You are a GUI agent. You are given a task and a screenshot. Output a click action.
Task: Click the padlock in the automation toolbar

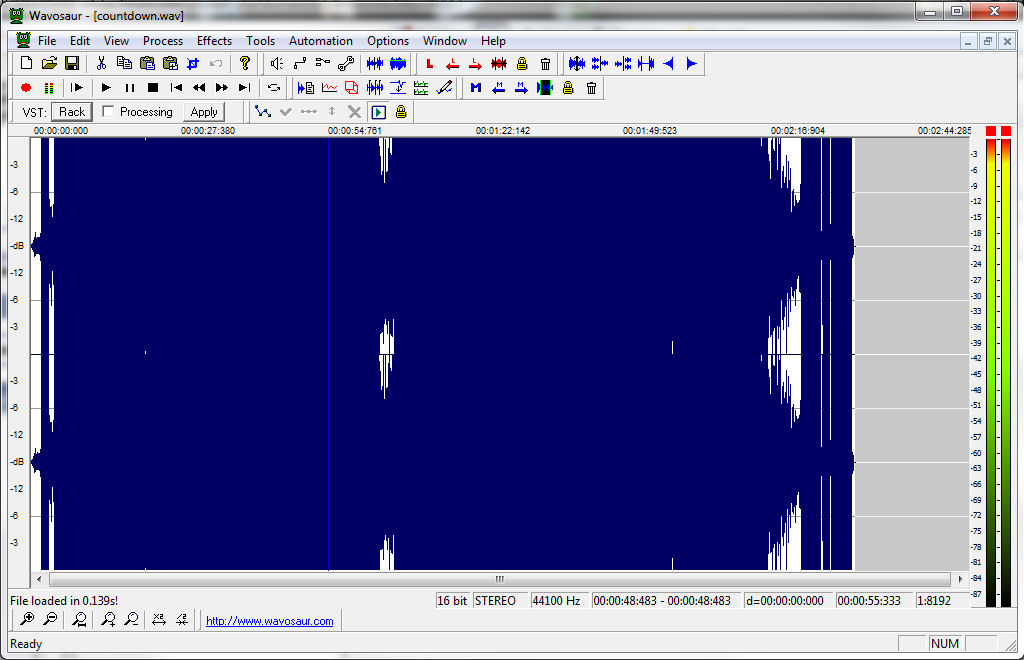tap(401, 112)
